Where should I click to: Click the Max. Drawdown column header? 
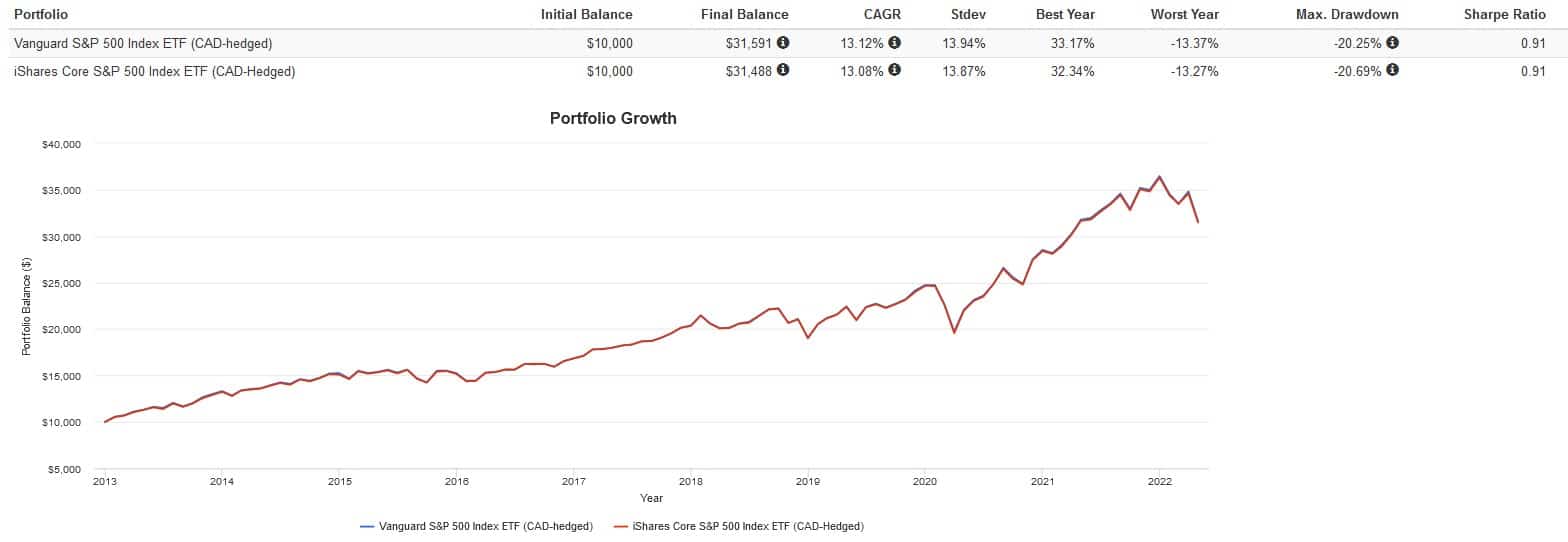pos(1351,14)
